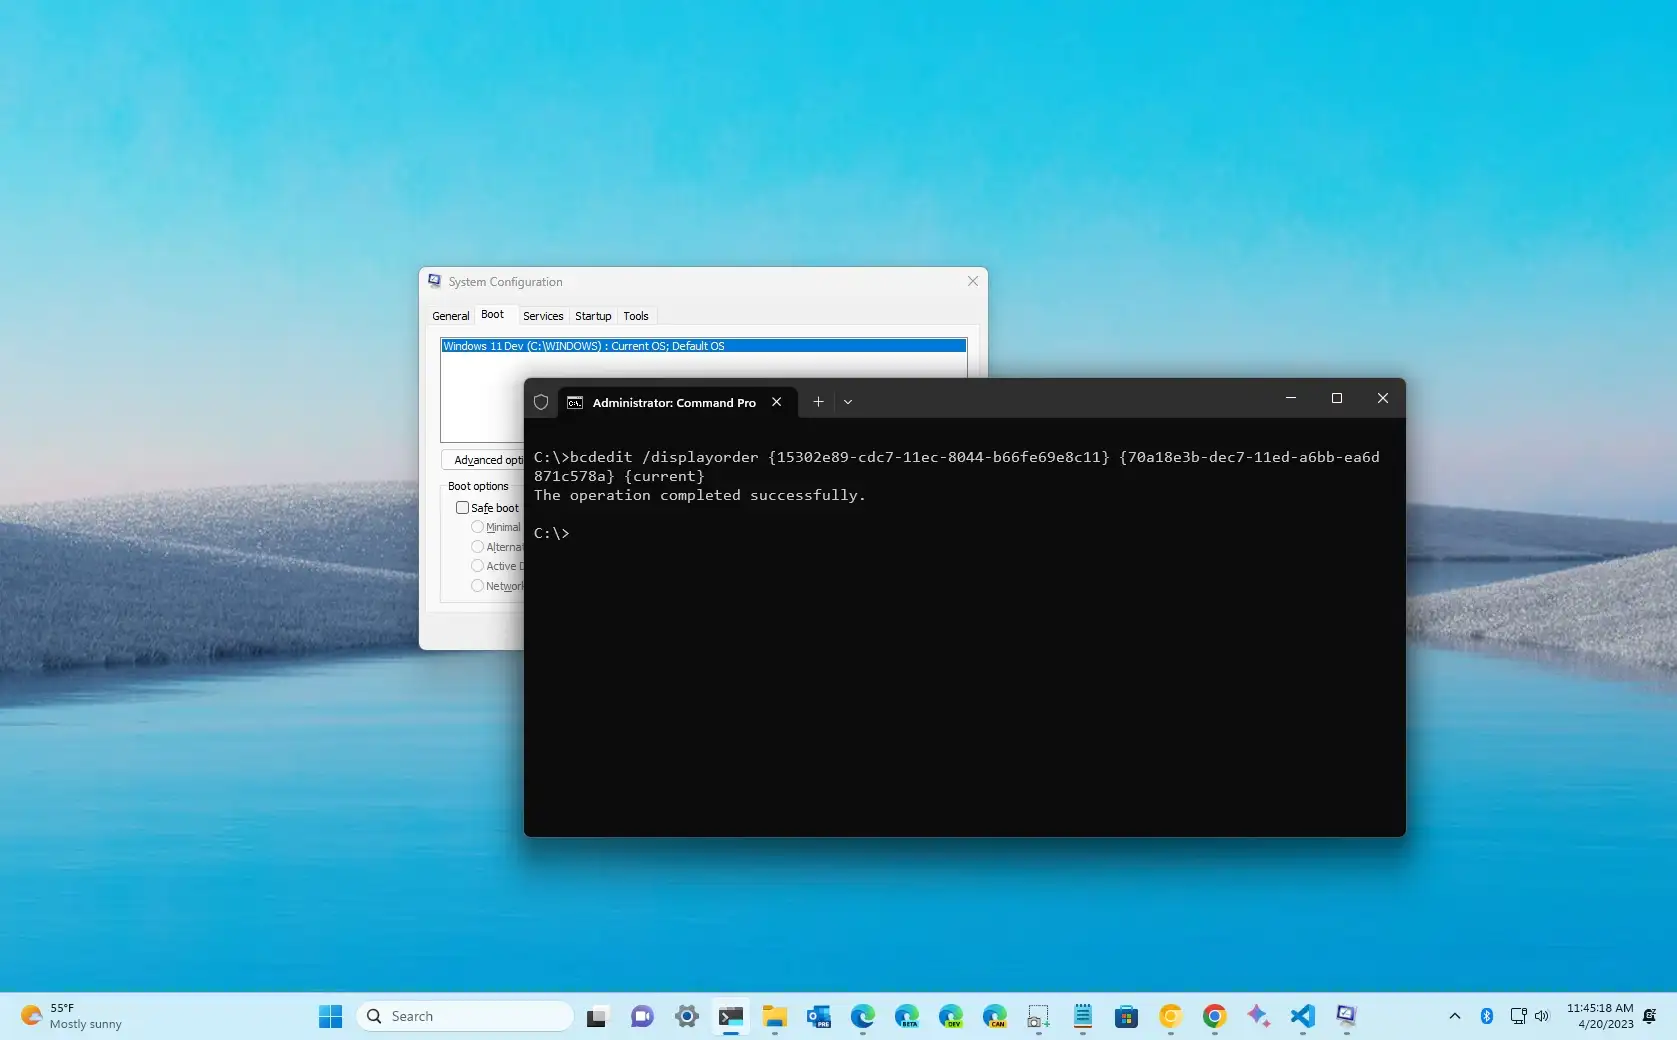The height and width of the screenshot is (1040, 1677).
Task: Open the Search box on the taskbar
Action: click(x=465, y=1016)
